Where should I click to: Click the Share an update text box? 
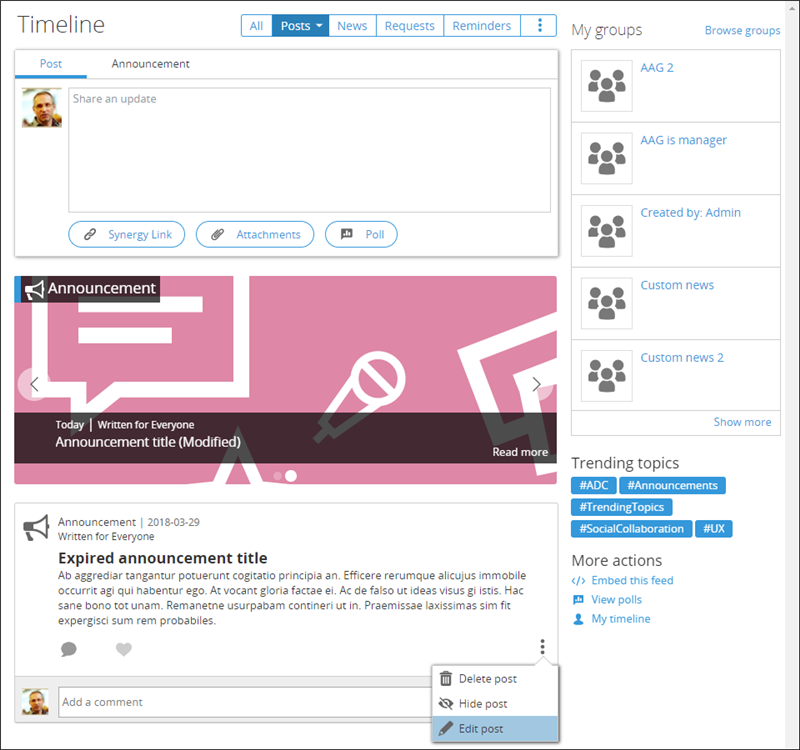[x=309, y=150]
